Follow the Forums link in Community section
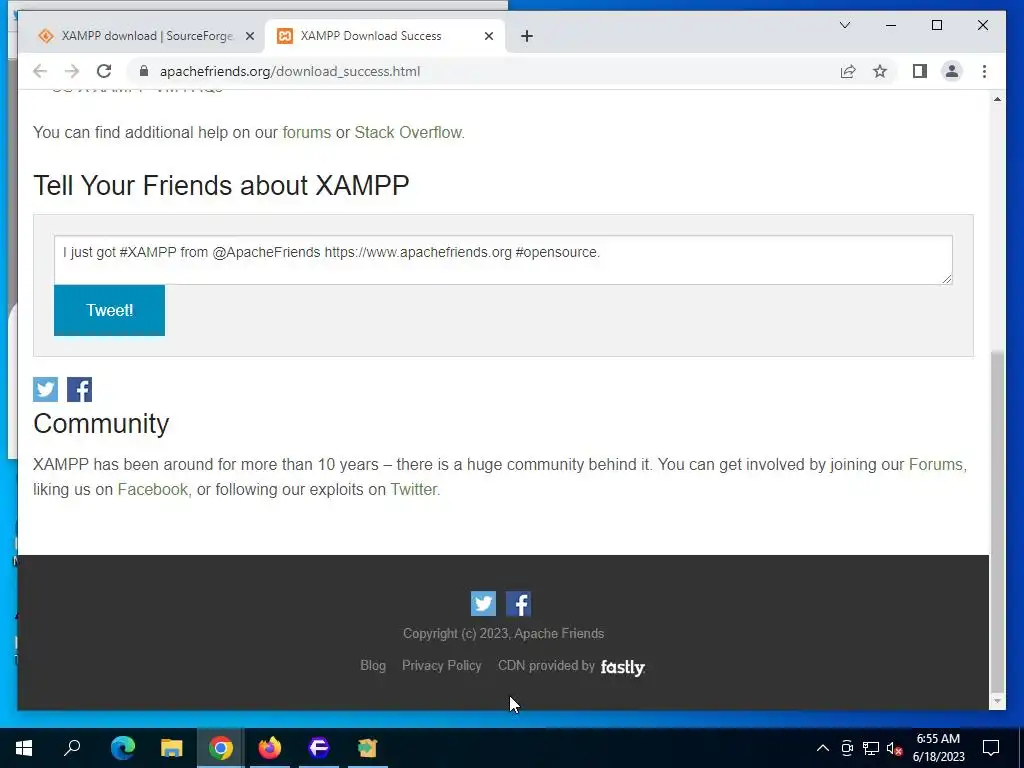This screenshot has height=768, width=1024. coord(936,464)
